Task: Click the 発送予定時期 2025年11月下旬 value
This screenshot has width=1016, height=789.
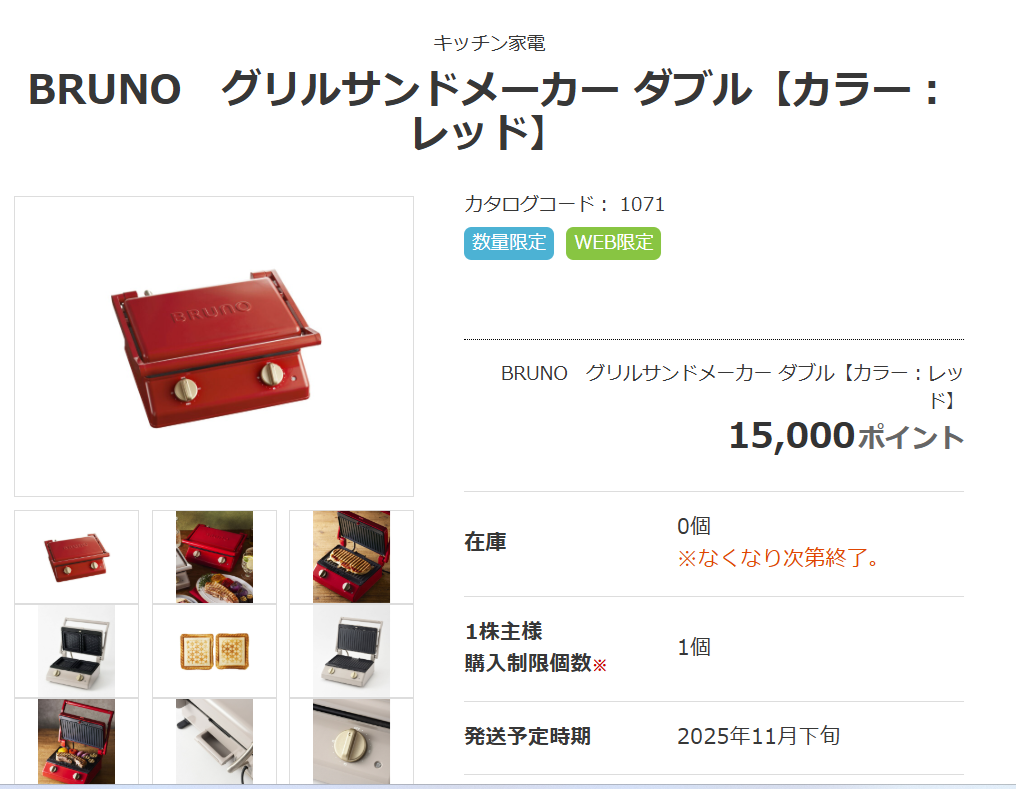Action: point(759,736)
